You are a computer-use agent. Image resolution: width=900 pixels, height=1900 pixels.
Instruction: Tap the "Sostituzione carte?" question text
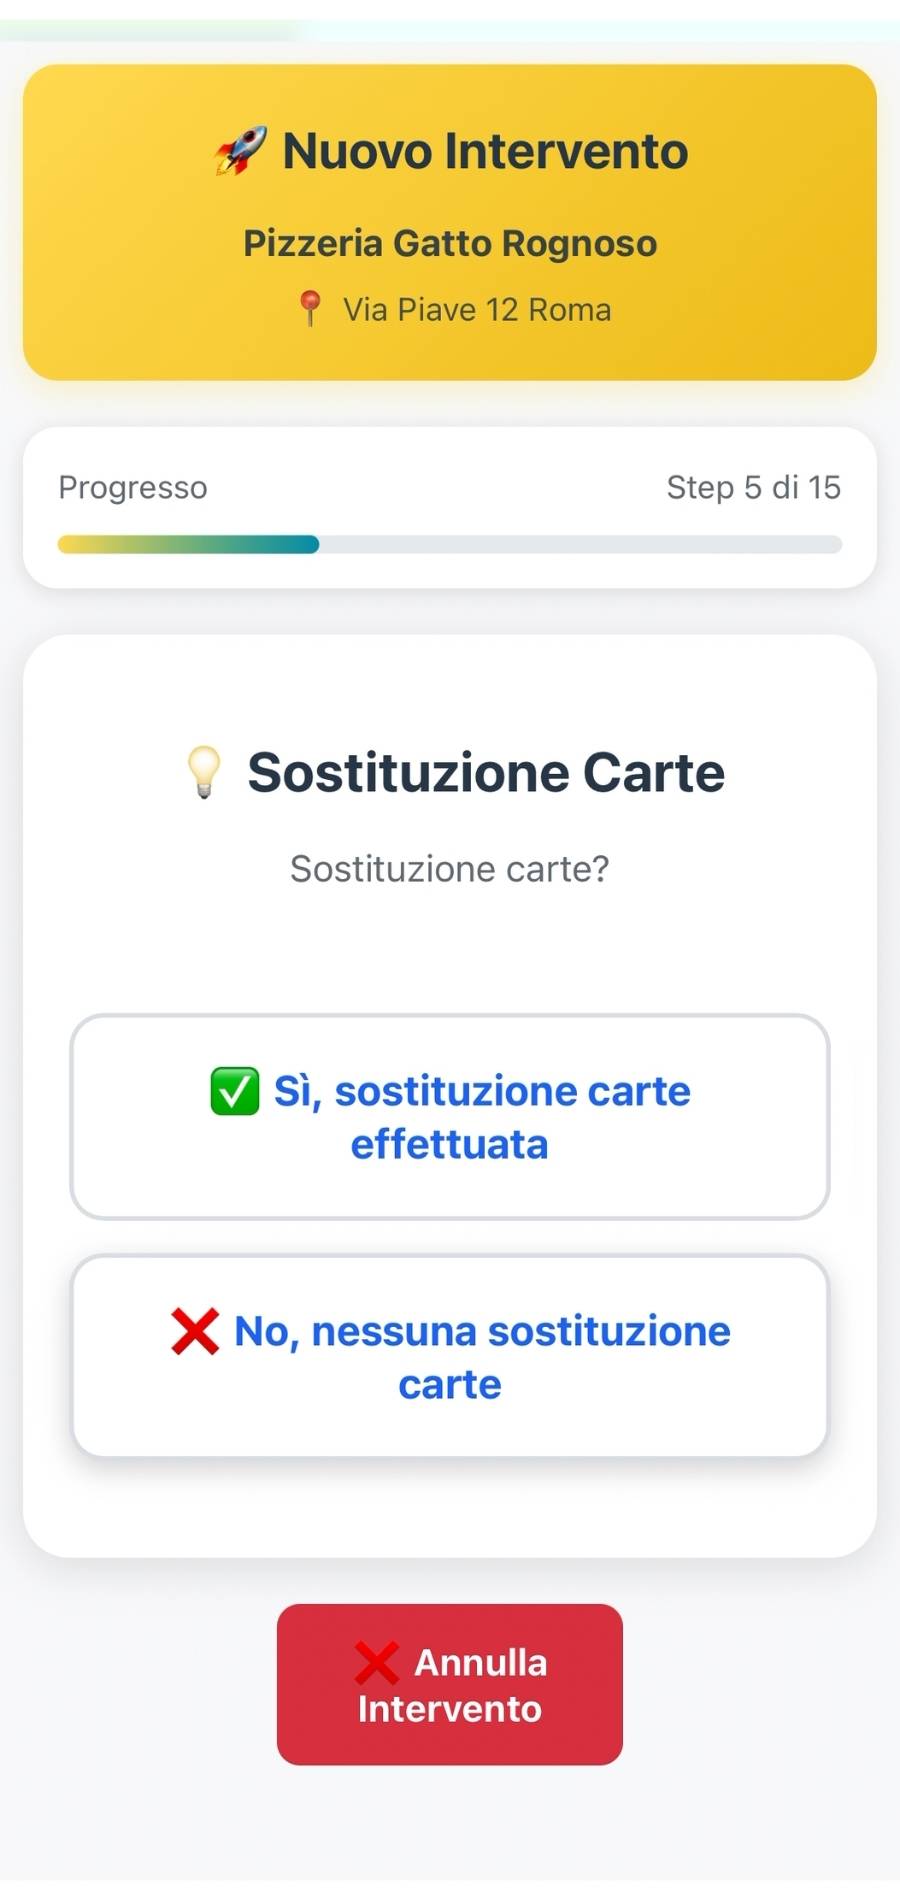tap(450, 869)
